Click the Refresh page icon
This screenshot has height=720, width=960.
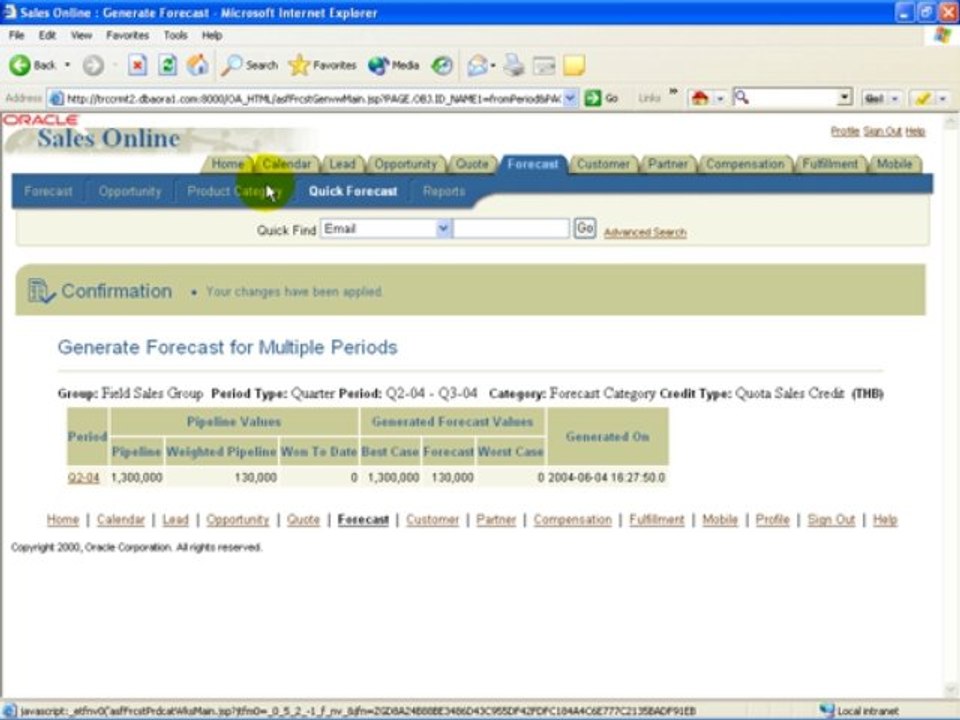pyautogui.click(x=167, y=65)
